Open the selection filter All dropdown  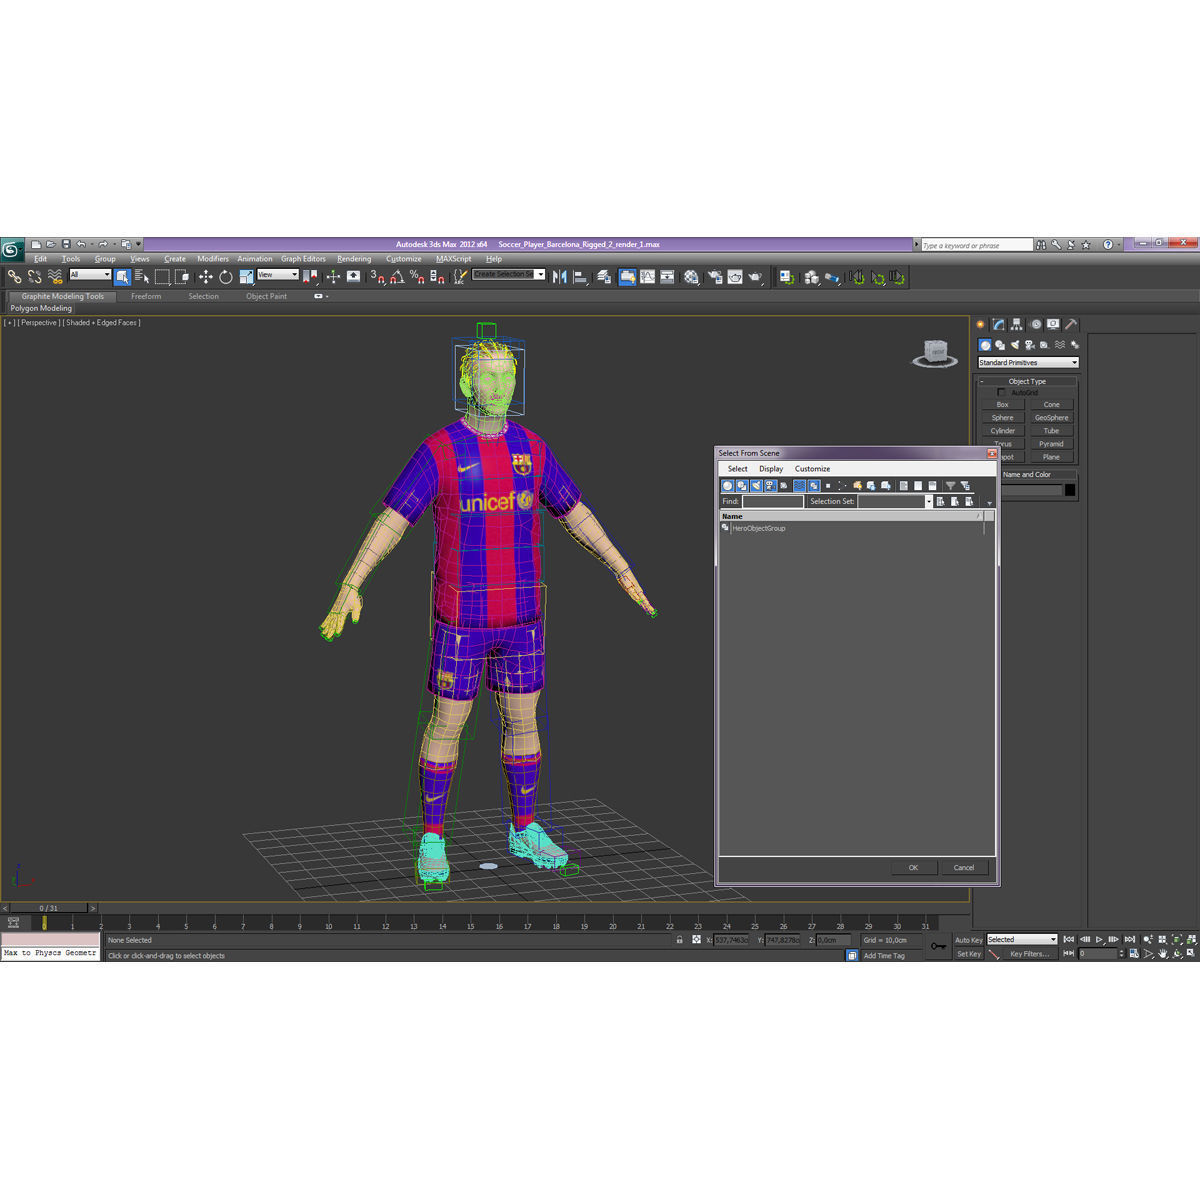pyautogui.click(x=90, y=274)
